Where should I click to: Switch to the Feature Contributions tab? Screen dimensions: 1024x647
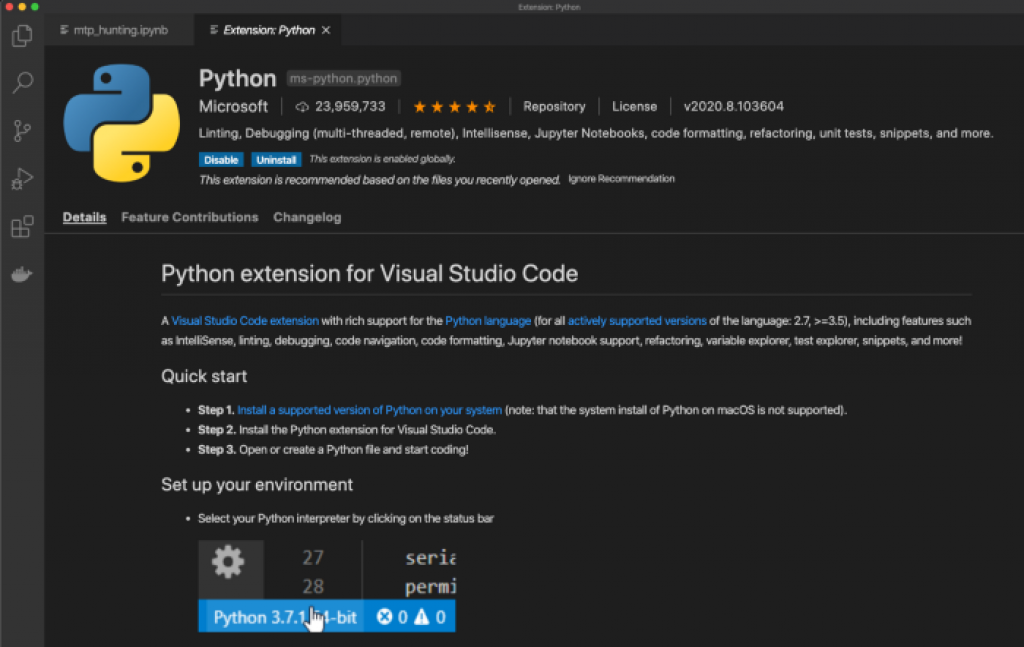pyautogui.click(x=189, y=217)
